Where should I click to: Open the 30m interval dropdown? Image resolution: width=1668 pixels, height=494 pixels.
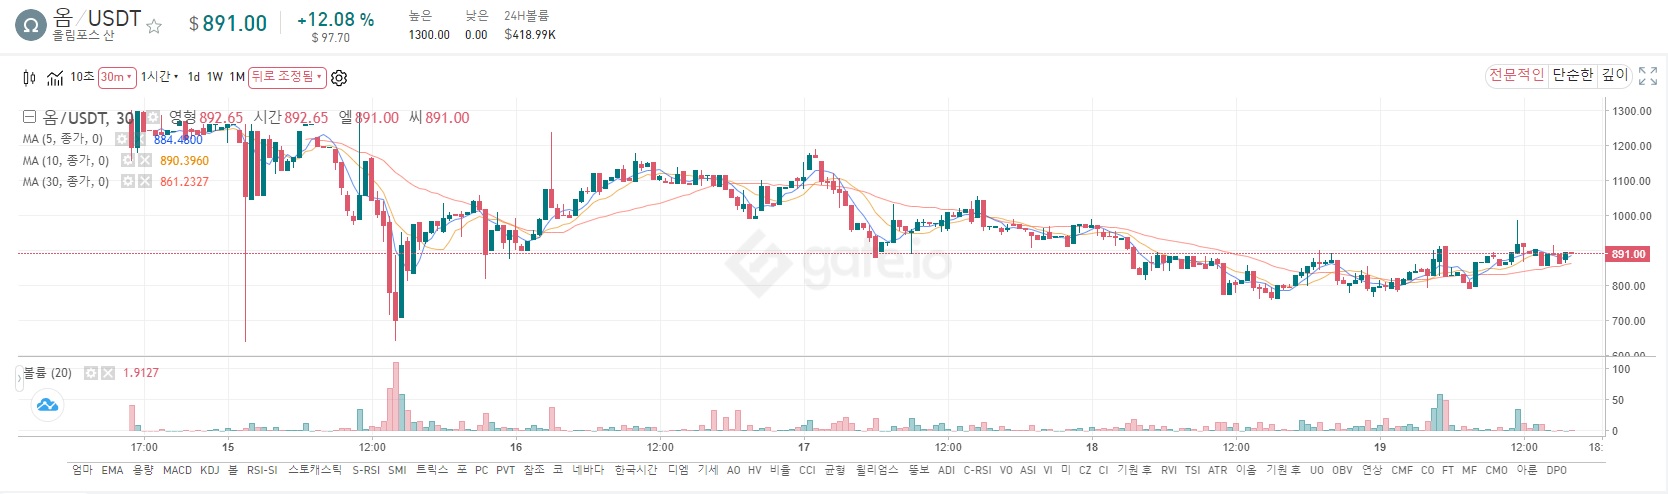pyautogui.click(x=116, y=77)
